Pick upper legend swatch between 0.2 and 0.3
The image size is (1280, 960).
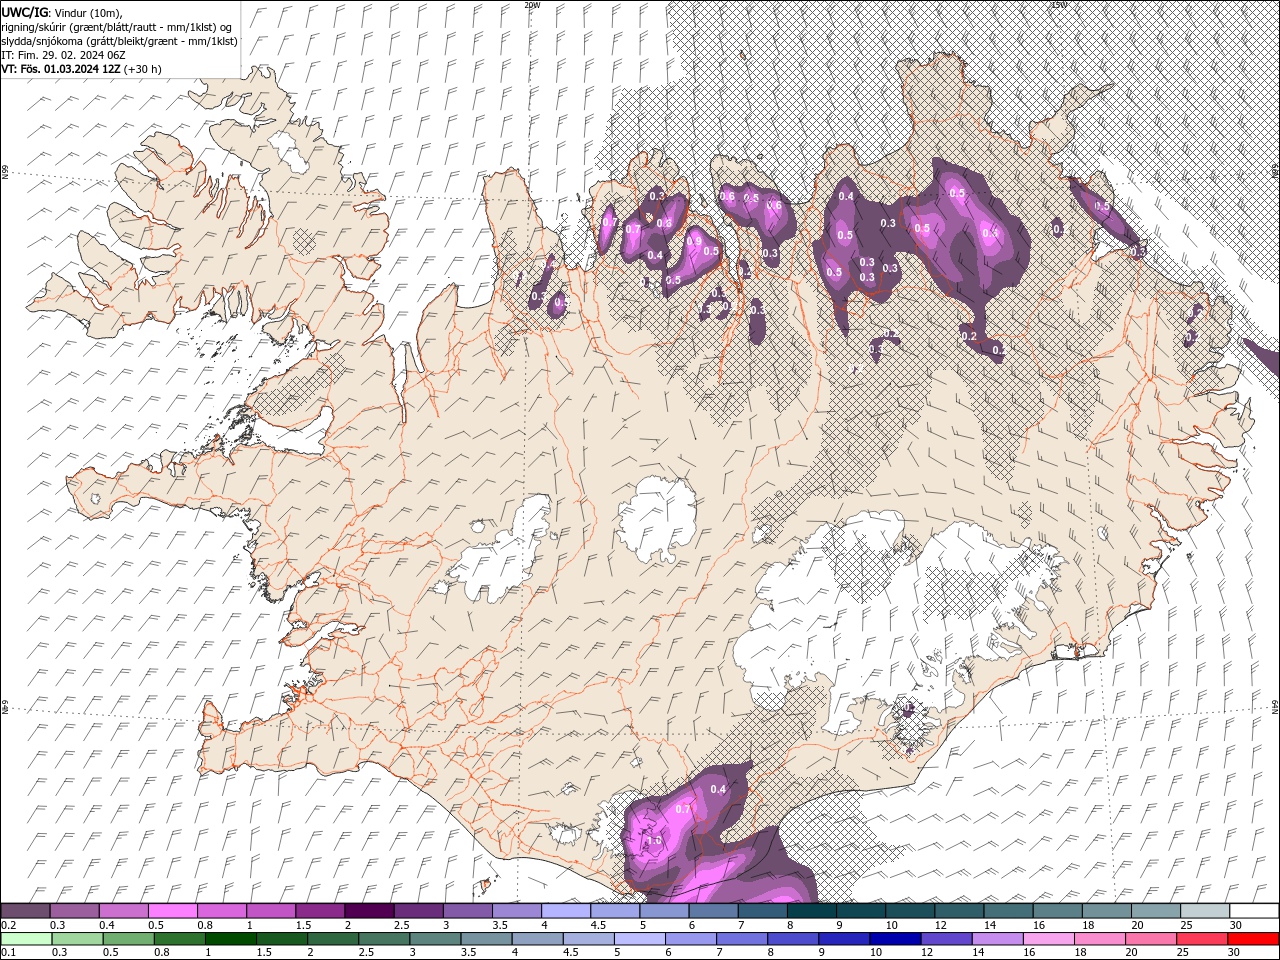(x=25, y=911)
